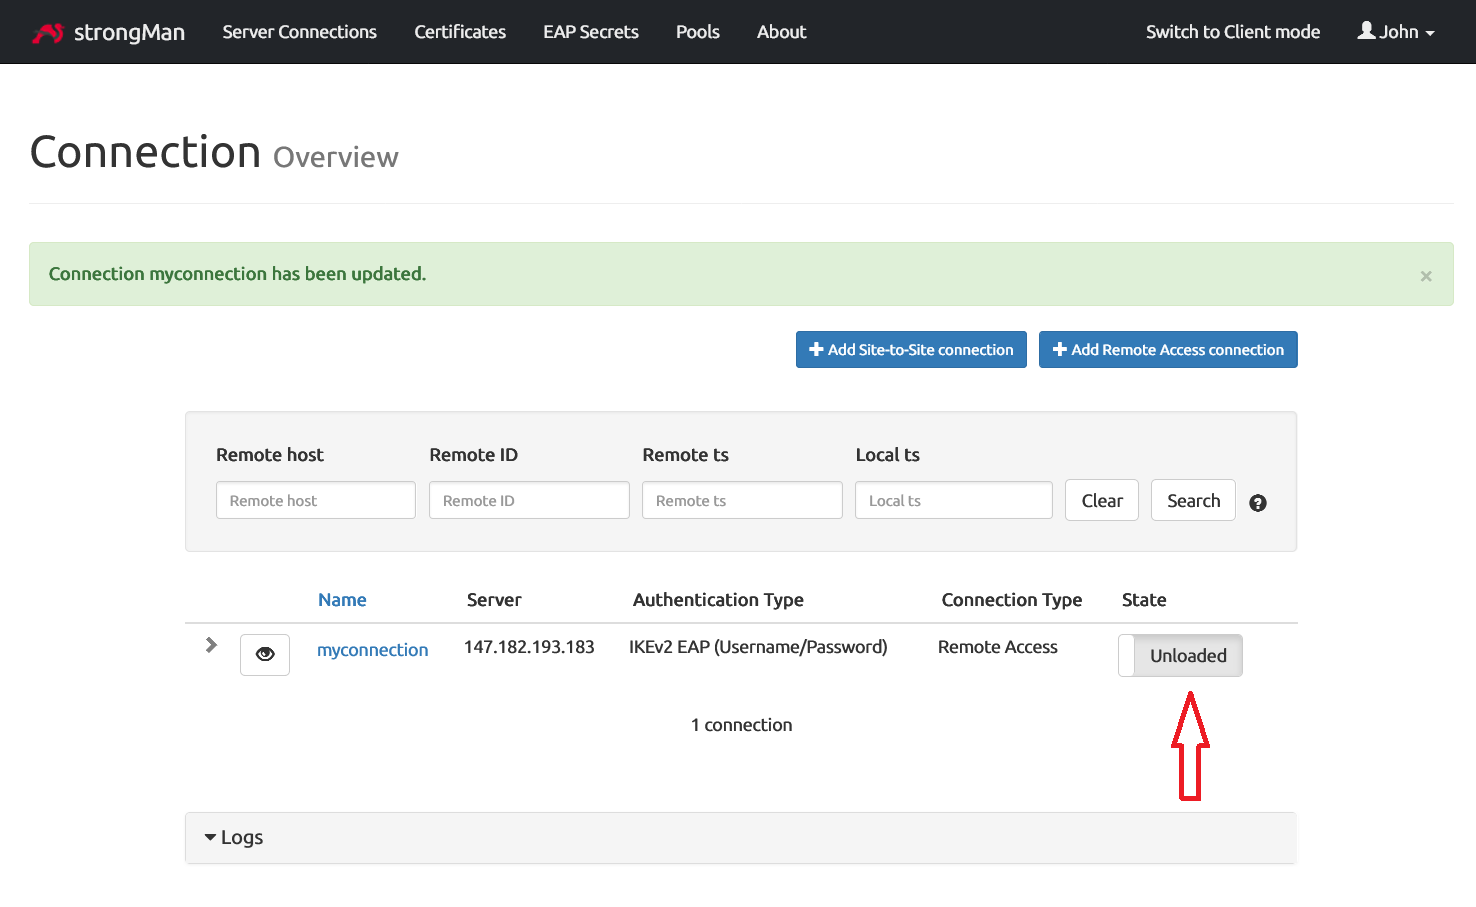Screen dimensions: 1476x907
Task: Click inside the Remote host input field
Action: pos(315,500)
